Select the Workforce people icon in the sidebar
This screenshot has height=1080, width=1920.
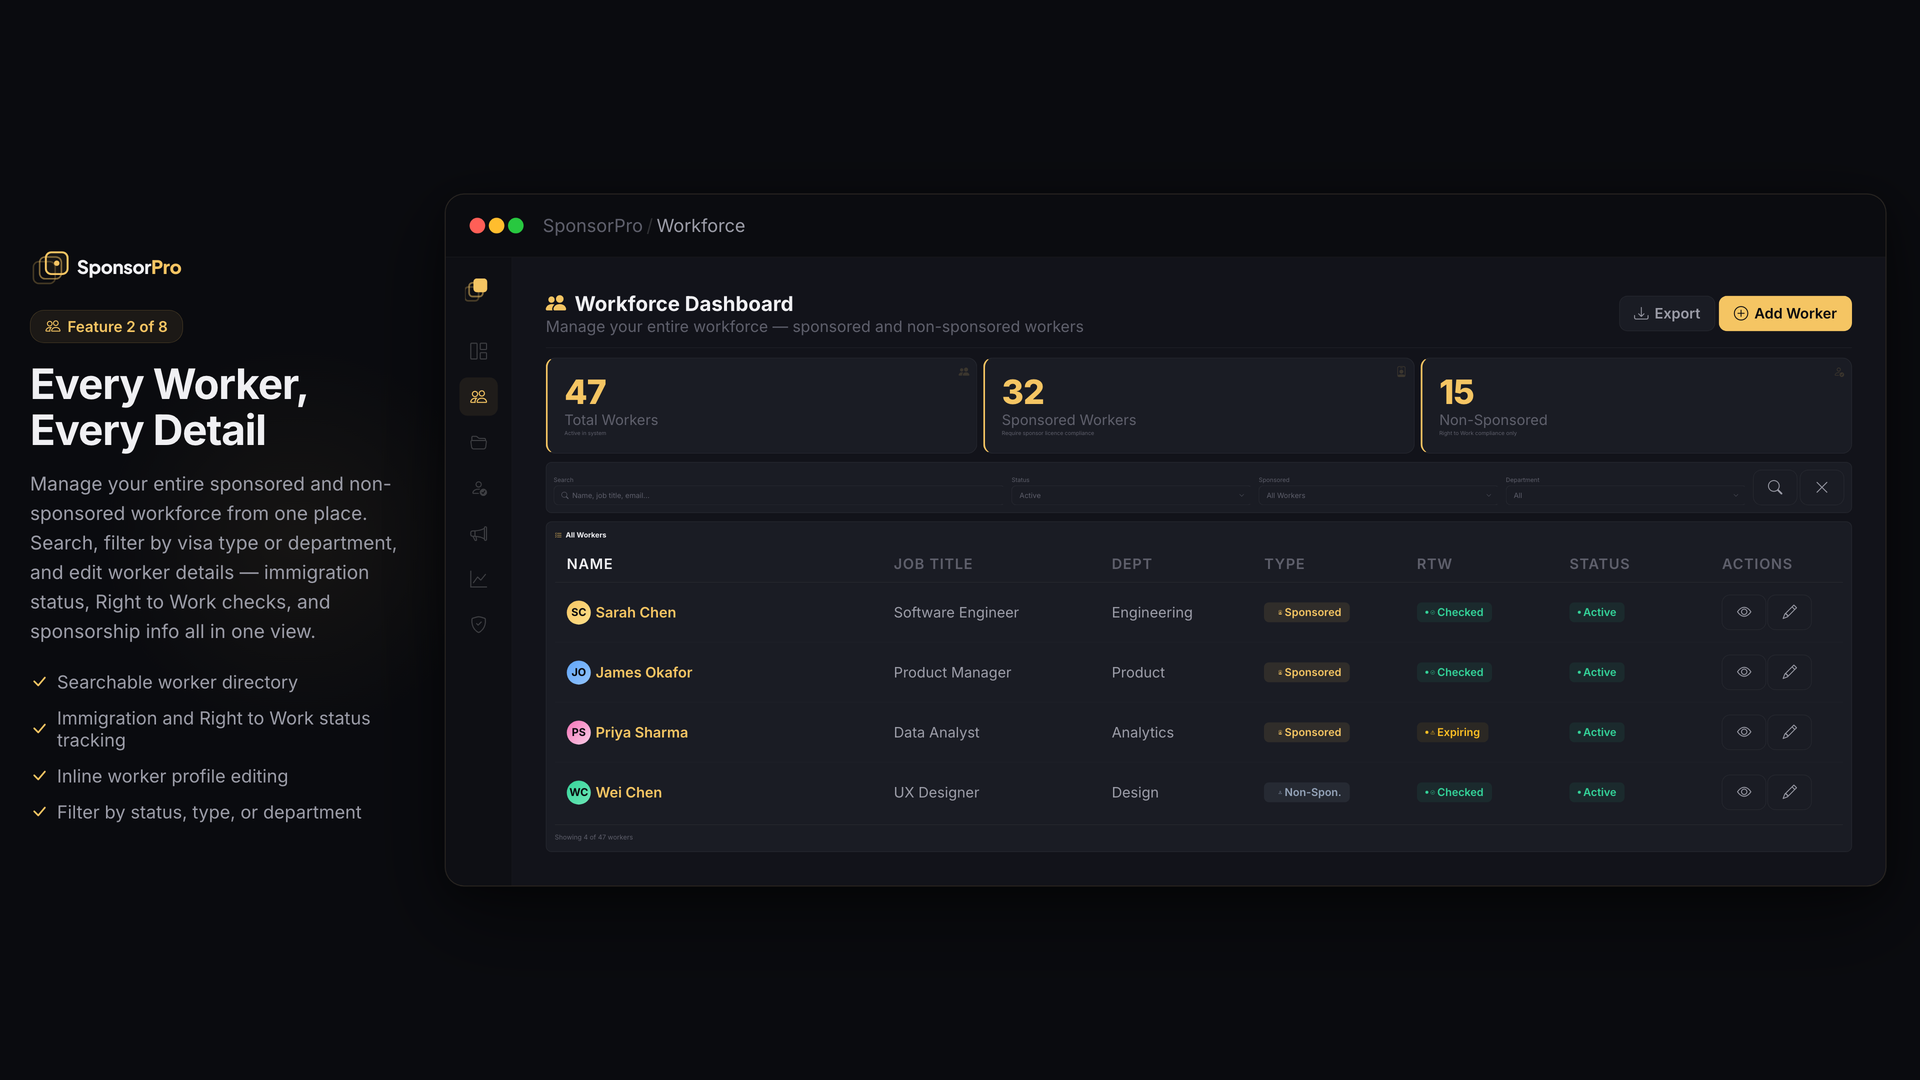click(x=478, y=396)
